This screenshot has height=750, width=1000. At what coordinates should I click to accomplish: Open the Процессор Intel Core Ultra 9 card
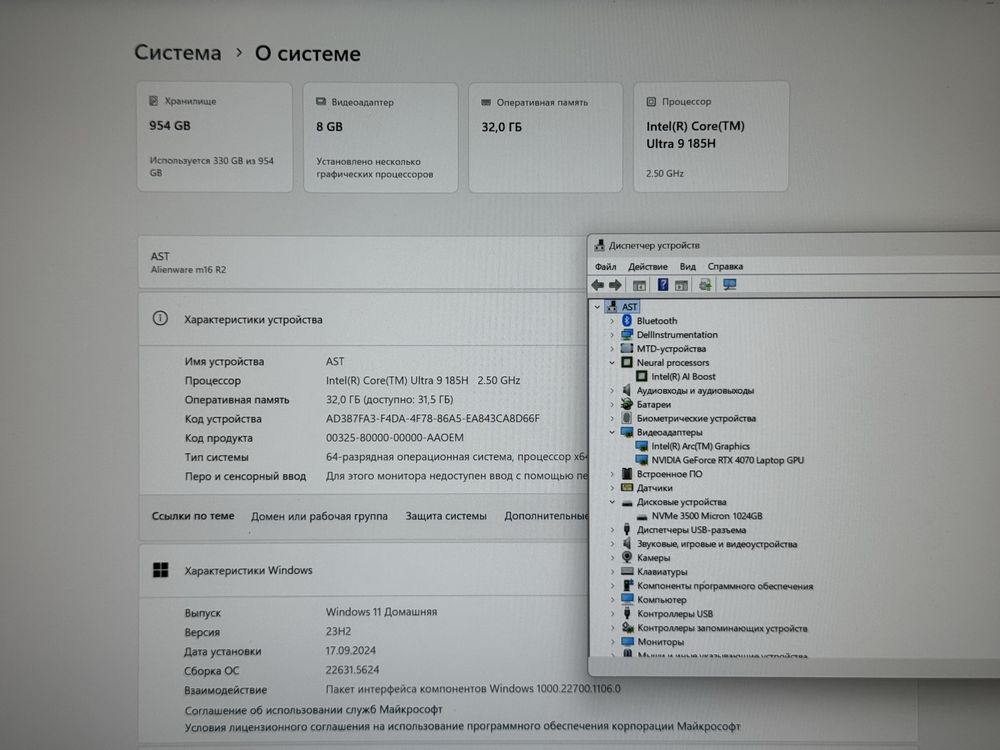click(711, 136)
